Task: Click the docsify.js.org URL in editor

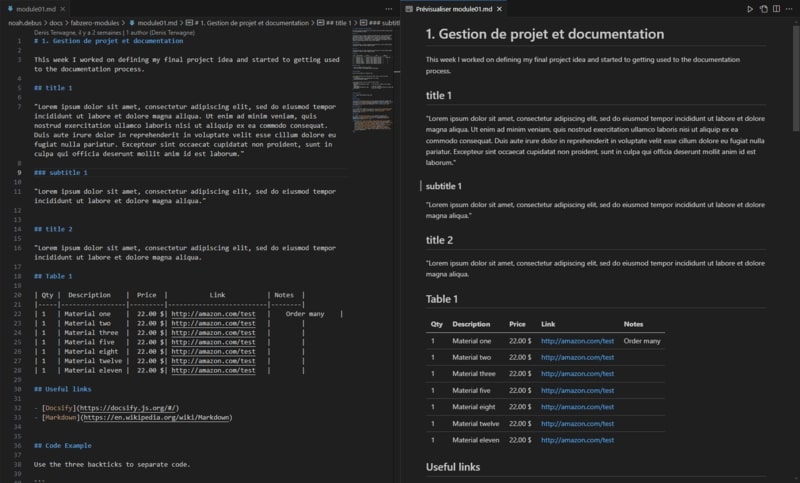Action: click(x=128, y=408)
